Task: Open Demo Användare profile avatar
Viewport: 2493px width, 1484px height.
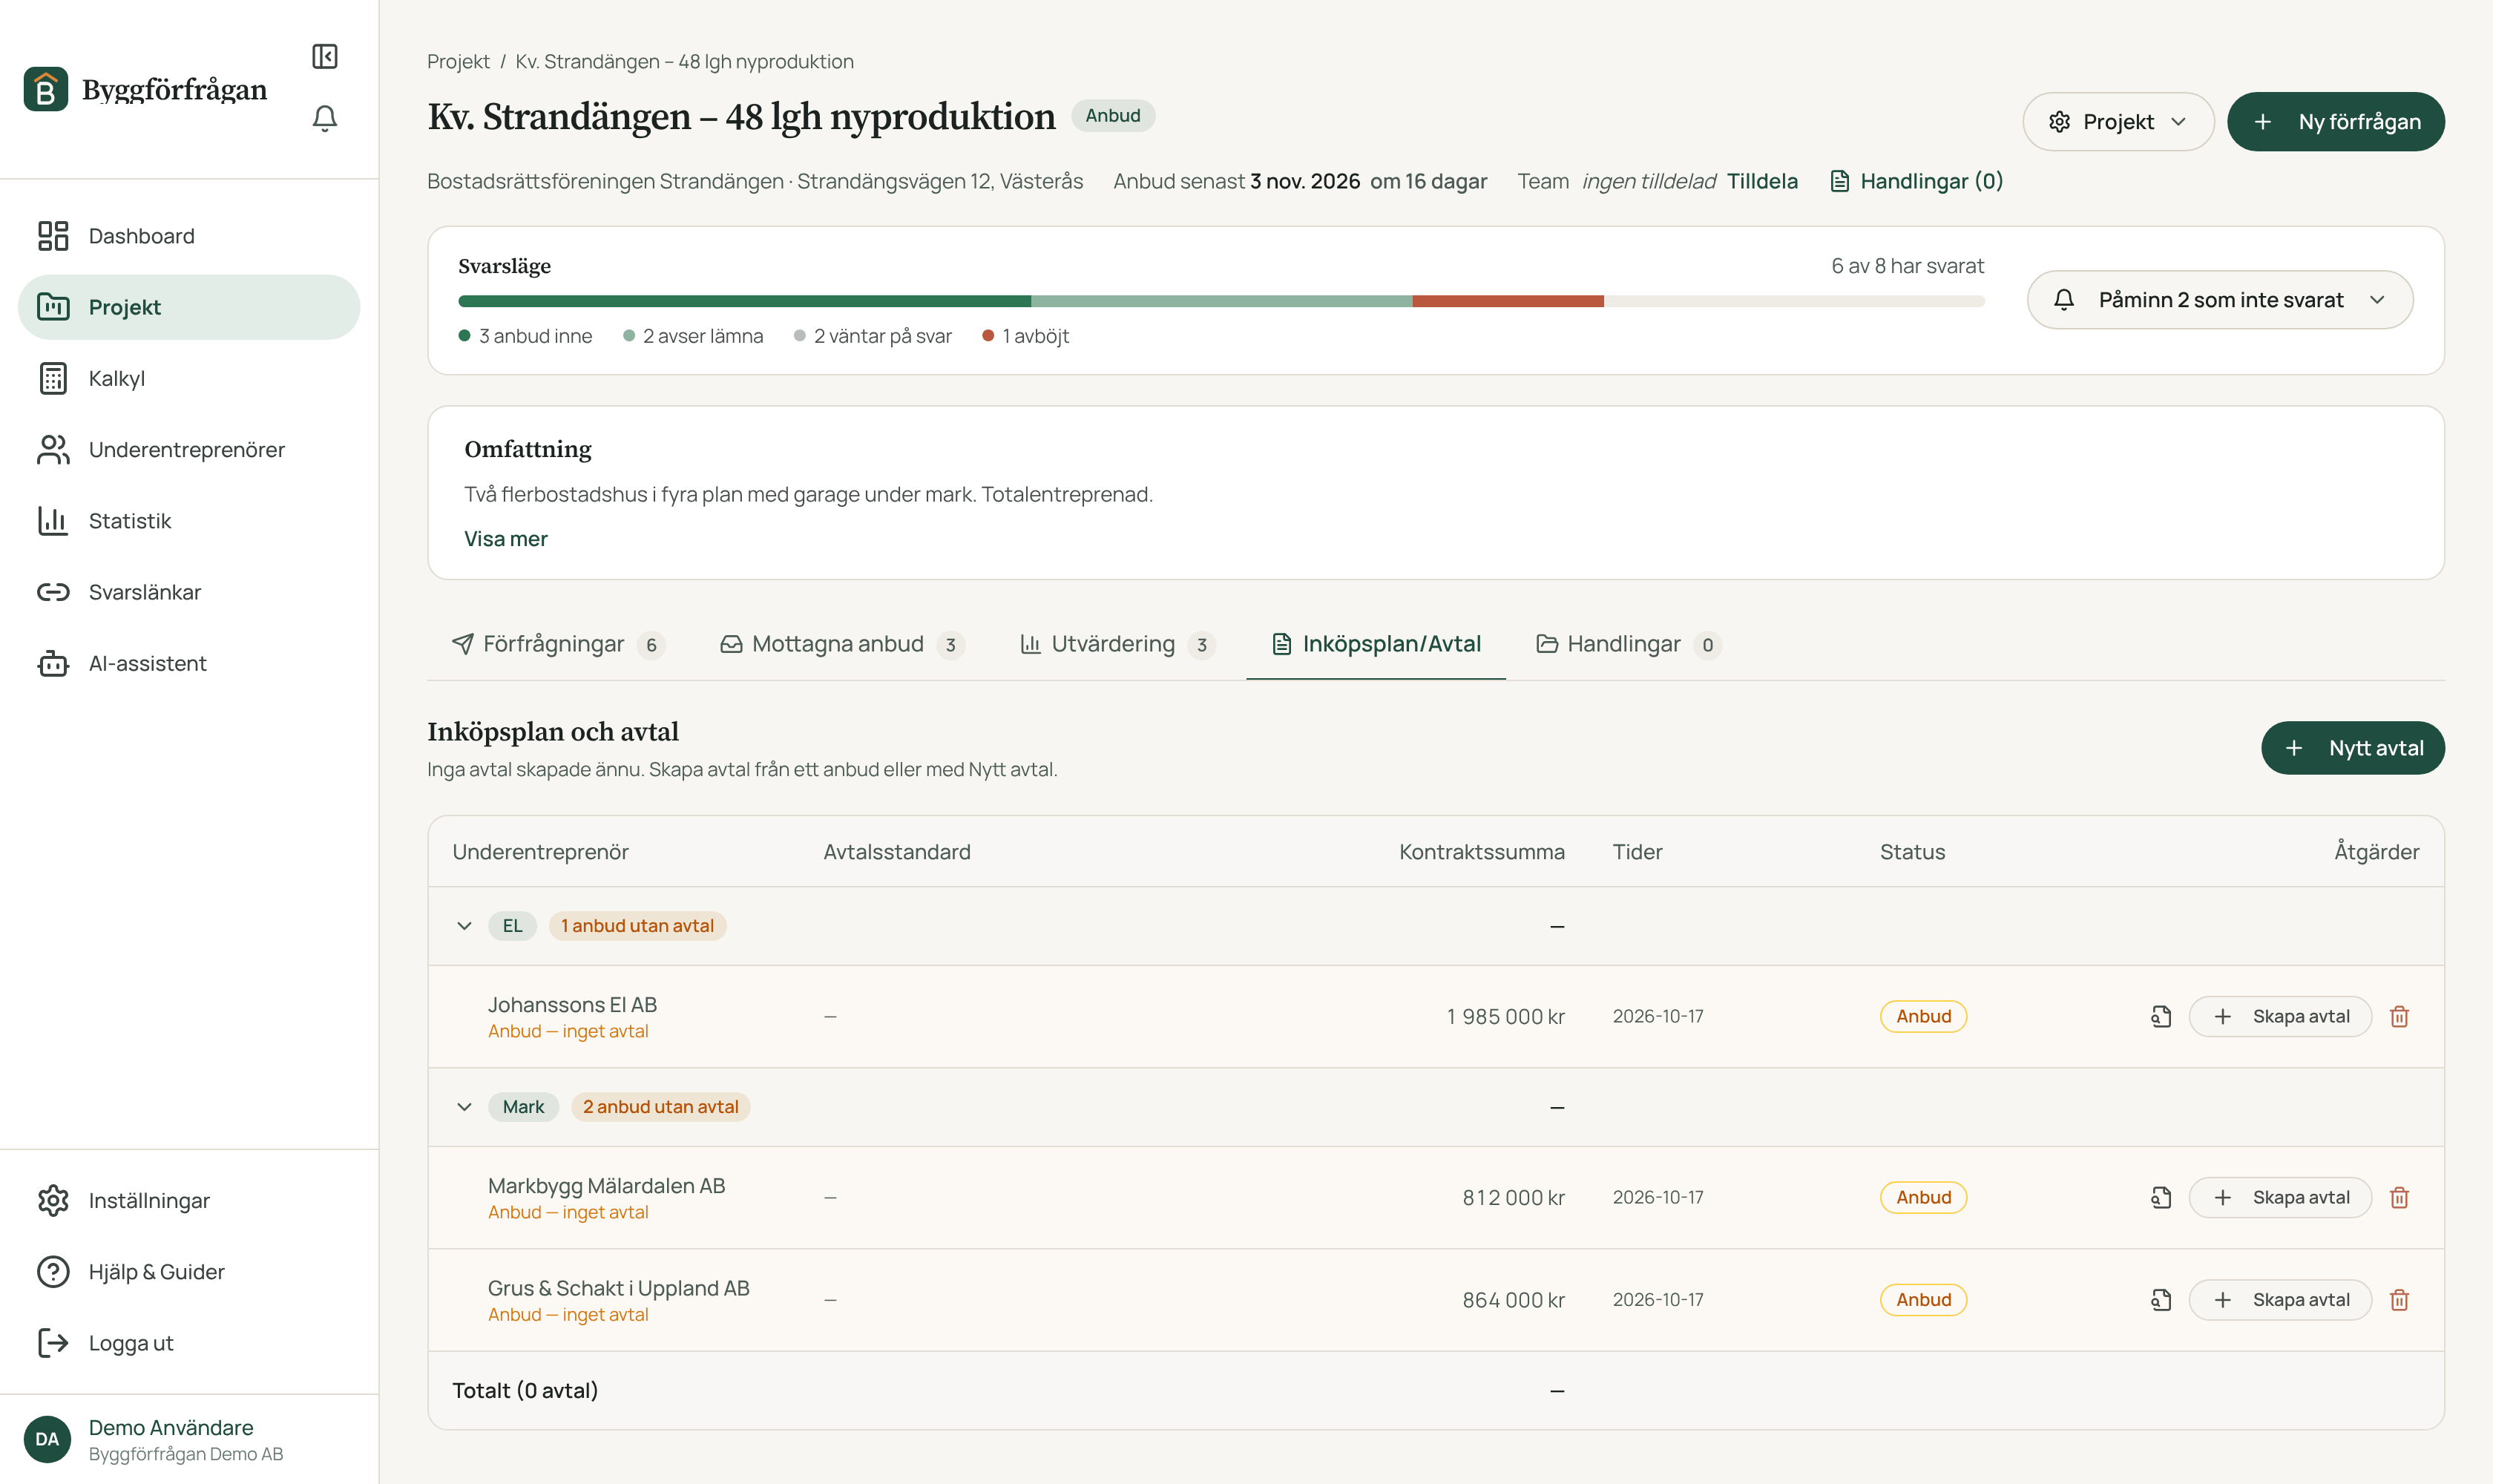Action: pyautogui.click(x=47, y=1439)
